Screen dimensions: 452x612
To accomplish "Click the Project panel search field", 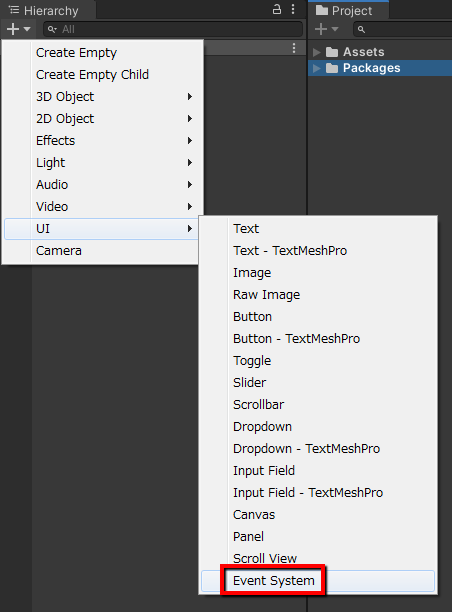I will pos(402,29).
